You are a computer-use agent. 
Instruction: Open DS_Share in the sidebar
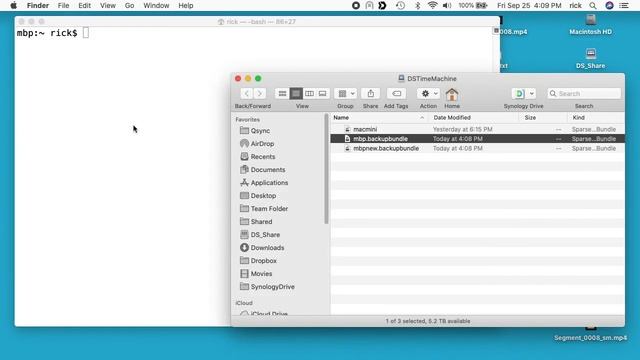coord(260,235)
